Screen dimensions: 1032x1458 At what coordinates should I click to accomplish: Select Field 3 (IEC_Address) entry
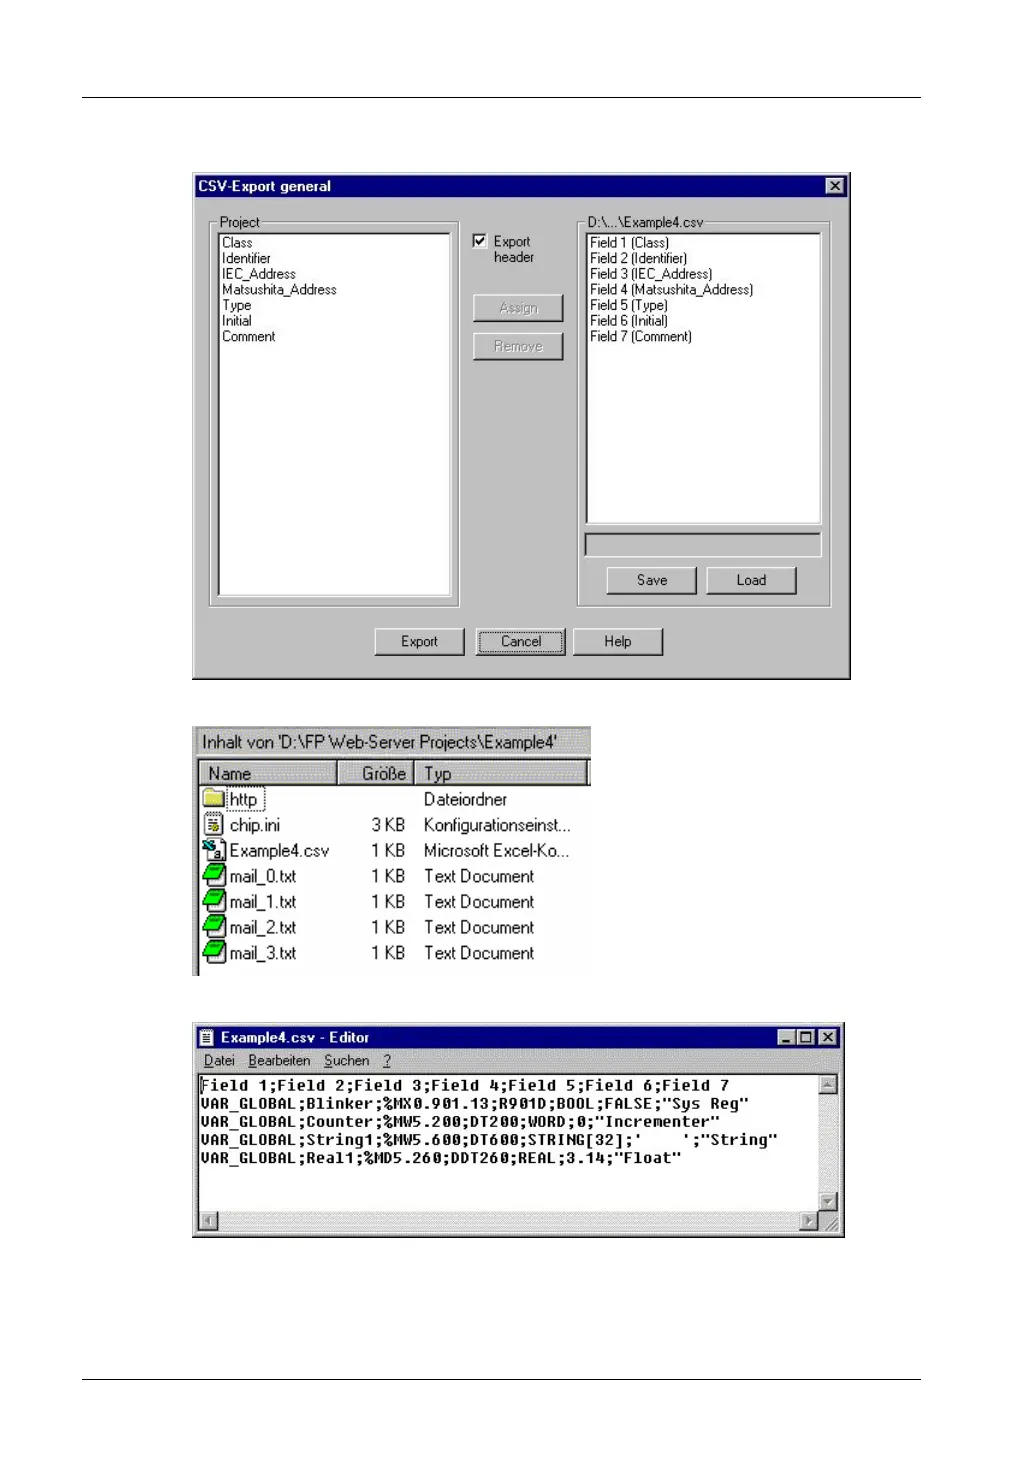(x=651, y=274)
